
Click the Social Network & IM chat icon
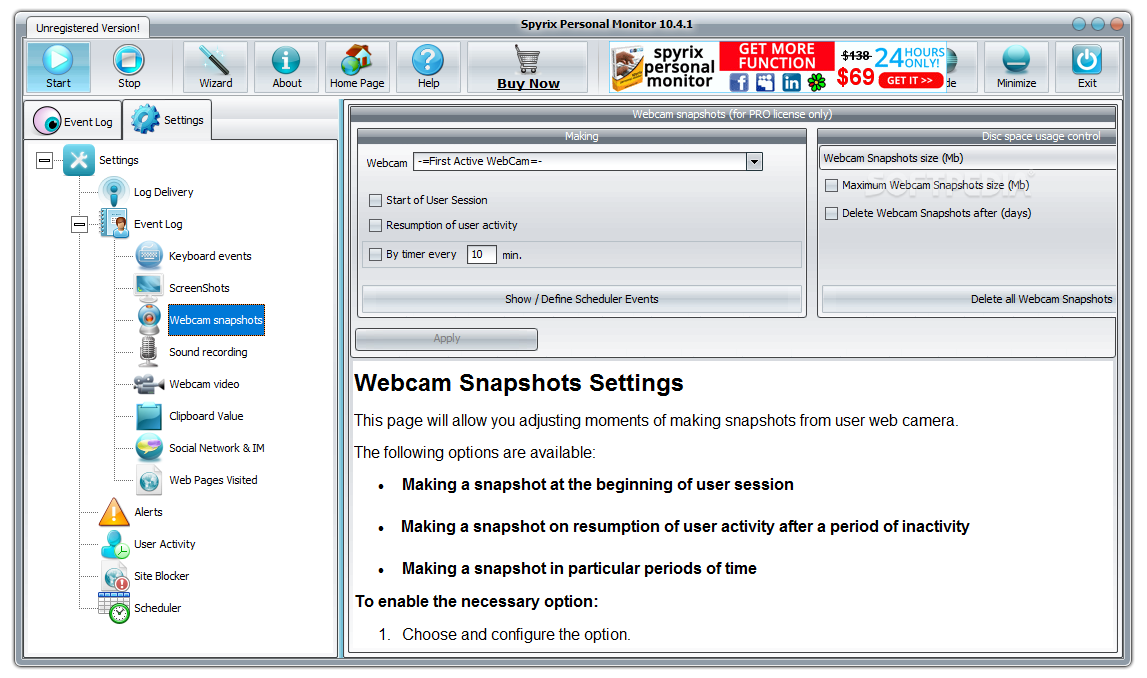[149, 448]
